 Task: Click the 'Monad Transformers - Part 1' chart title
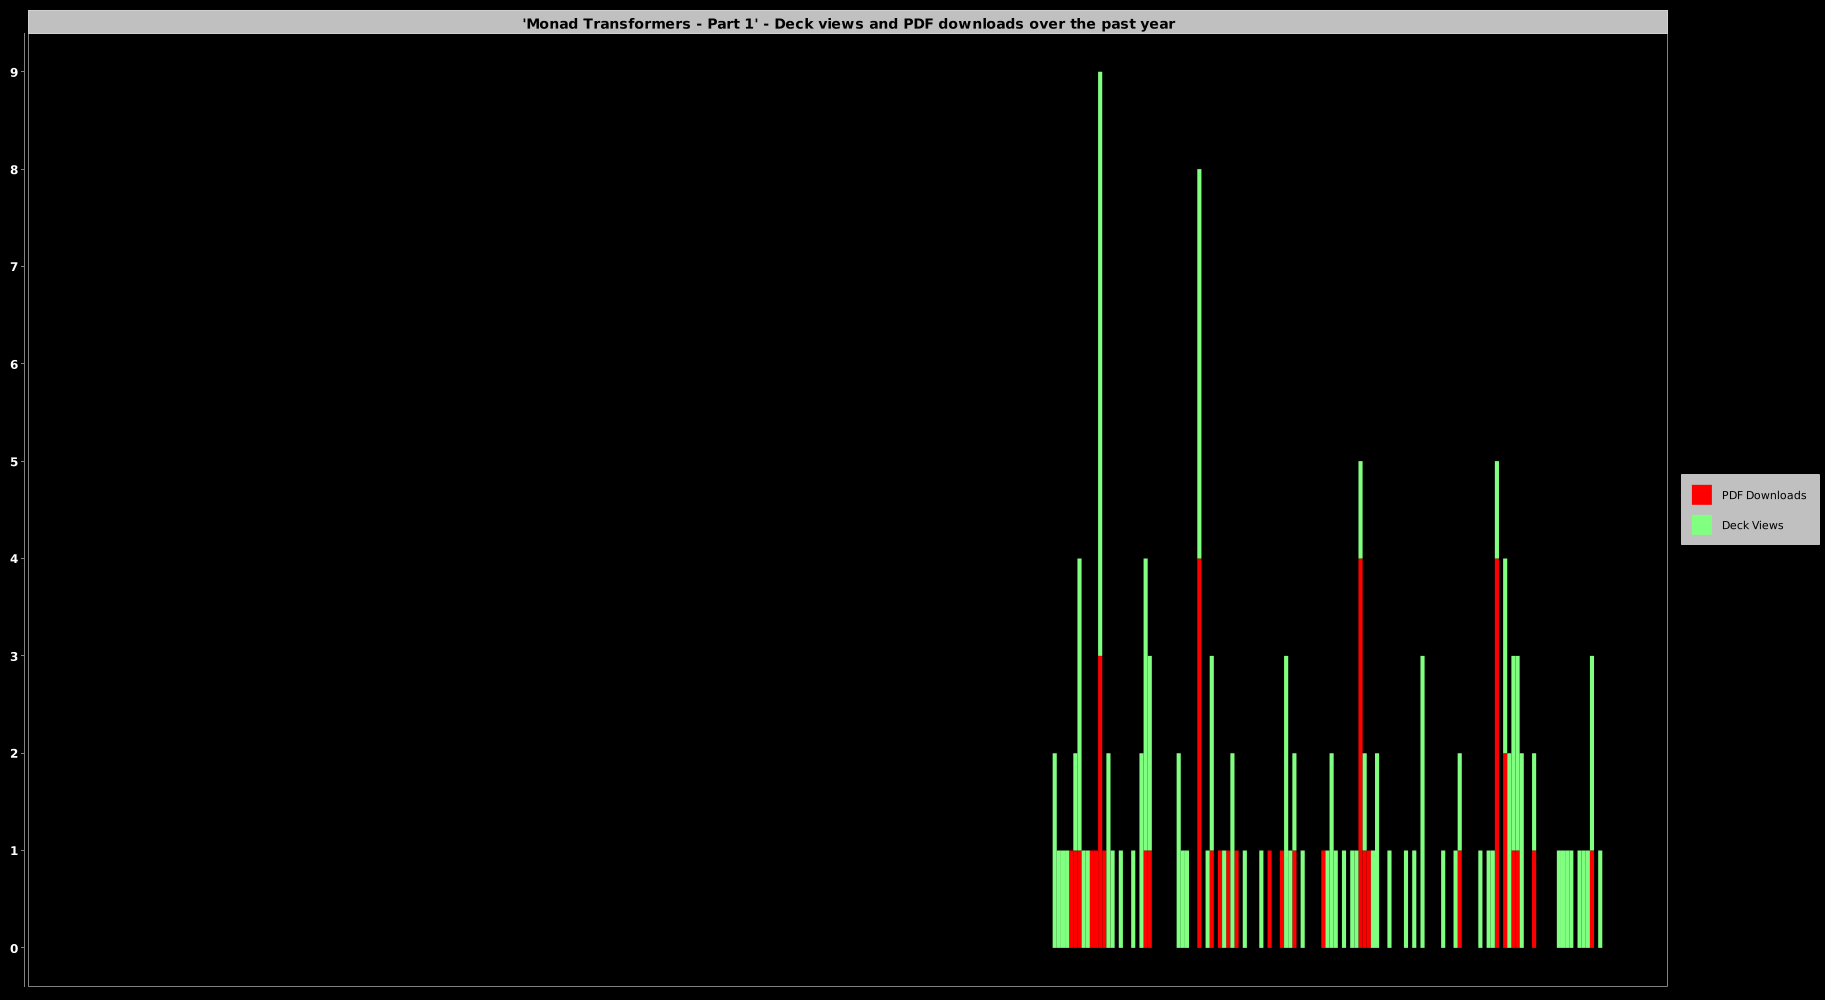click(848, 24)
